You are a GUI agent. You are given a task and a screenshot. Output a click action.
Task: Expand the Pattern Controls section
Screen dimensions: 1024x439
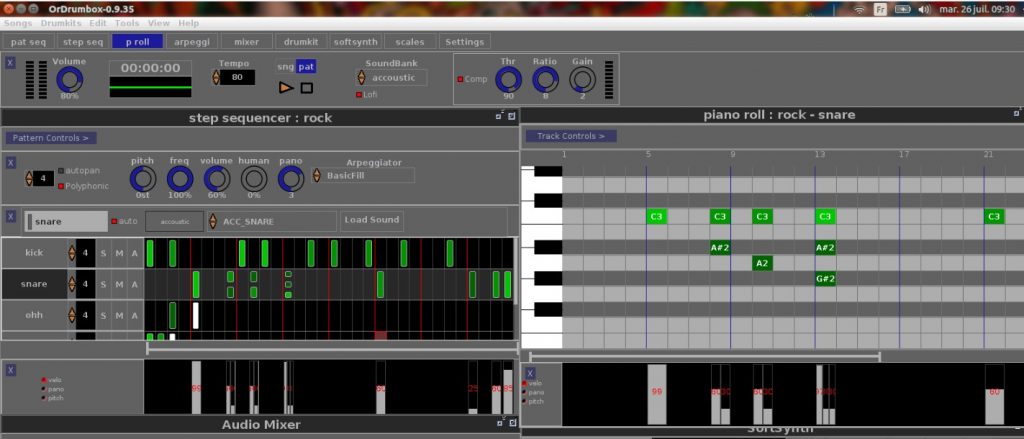coord(50,138)
